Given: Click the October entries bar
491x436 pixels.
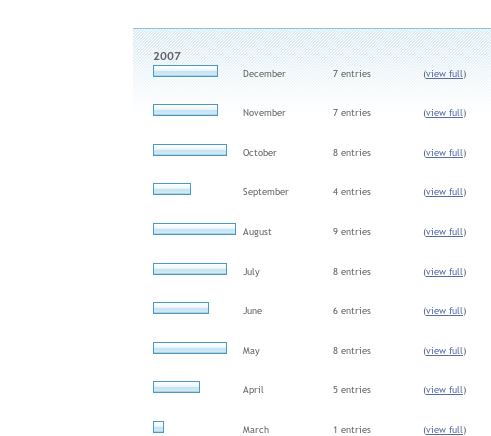Looking at the screenshot, I should tap(190, 150).
